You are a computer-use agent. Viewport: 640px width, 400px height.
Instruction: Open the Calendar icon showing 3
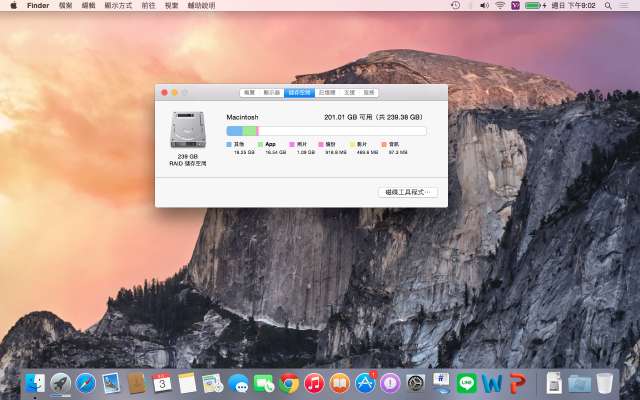162,384
